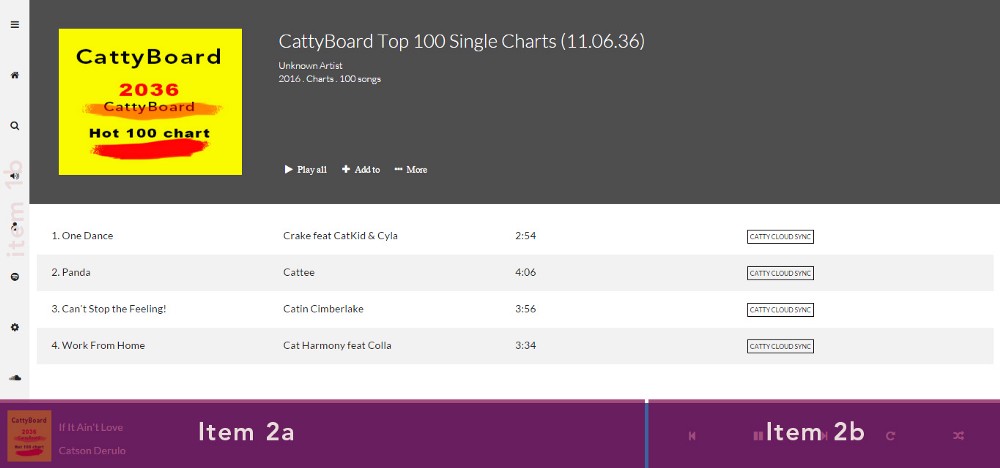Pause the current song
Image resolution: width=1000 pixels, height=468 pixels.
pos(757,435)
